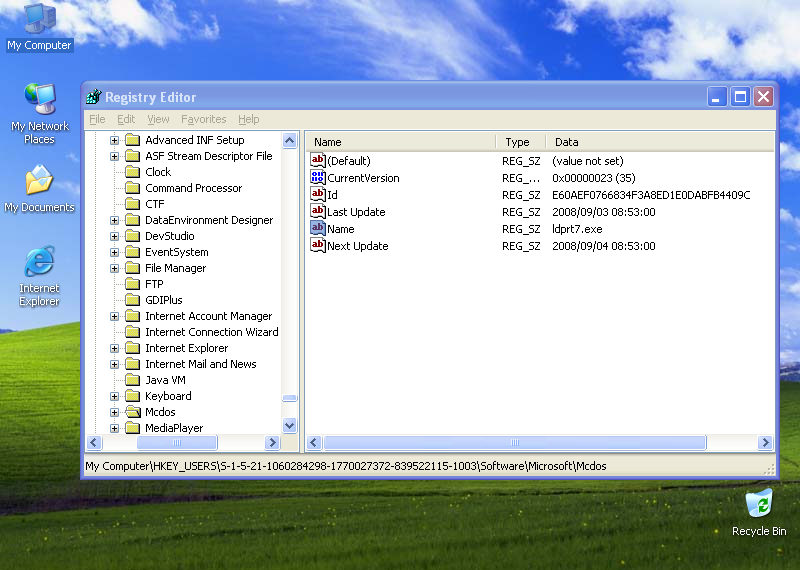Select the EventSystem tree key

(x=177, y=252)
